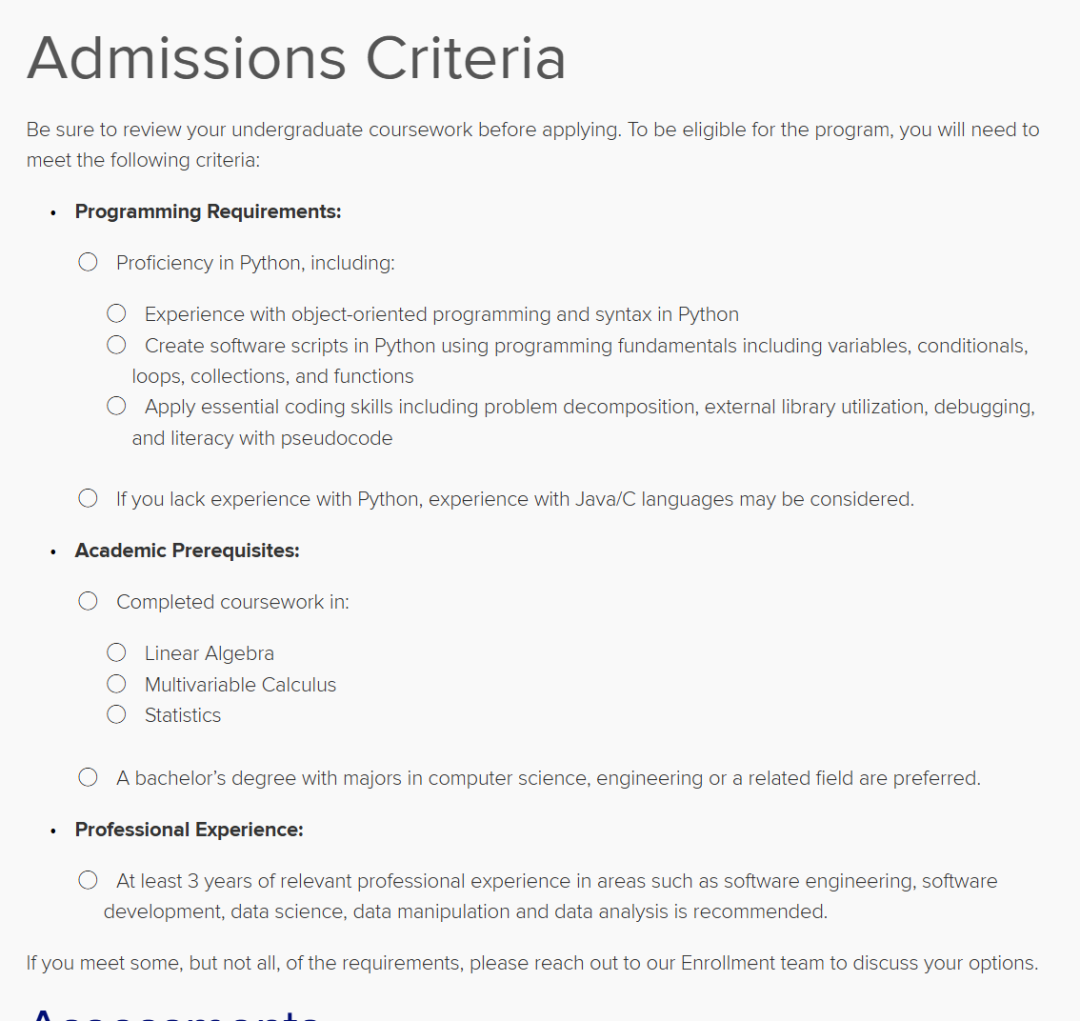The image size is (1080, 1021).
Task: Select the circle next to object-oriented programming
Action: coord(117,314)
